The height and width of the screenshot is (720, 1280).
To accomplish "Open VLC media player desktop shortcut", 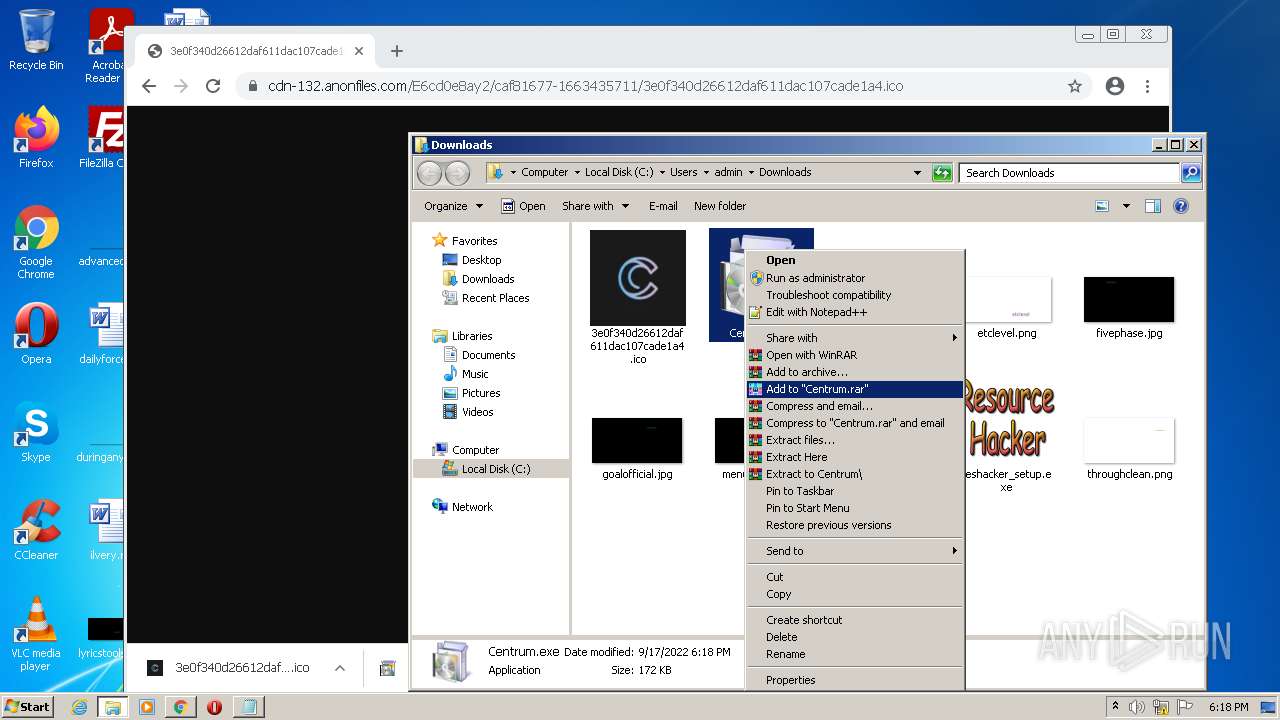I will [36, 634].
